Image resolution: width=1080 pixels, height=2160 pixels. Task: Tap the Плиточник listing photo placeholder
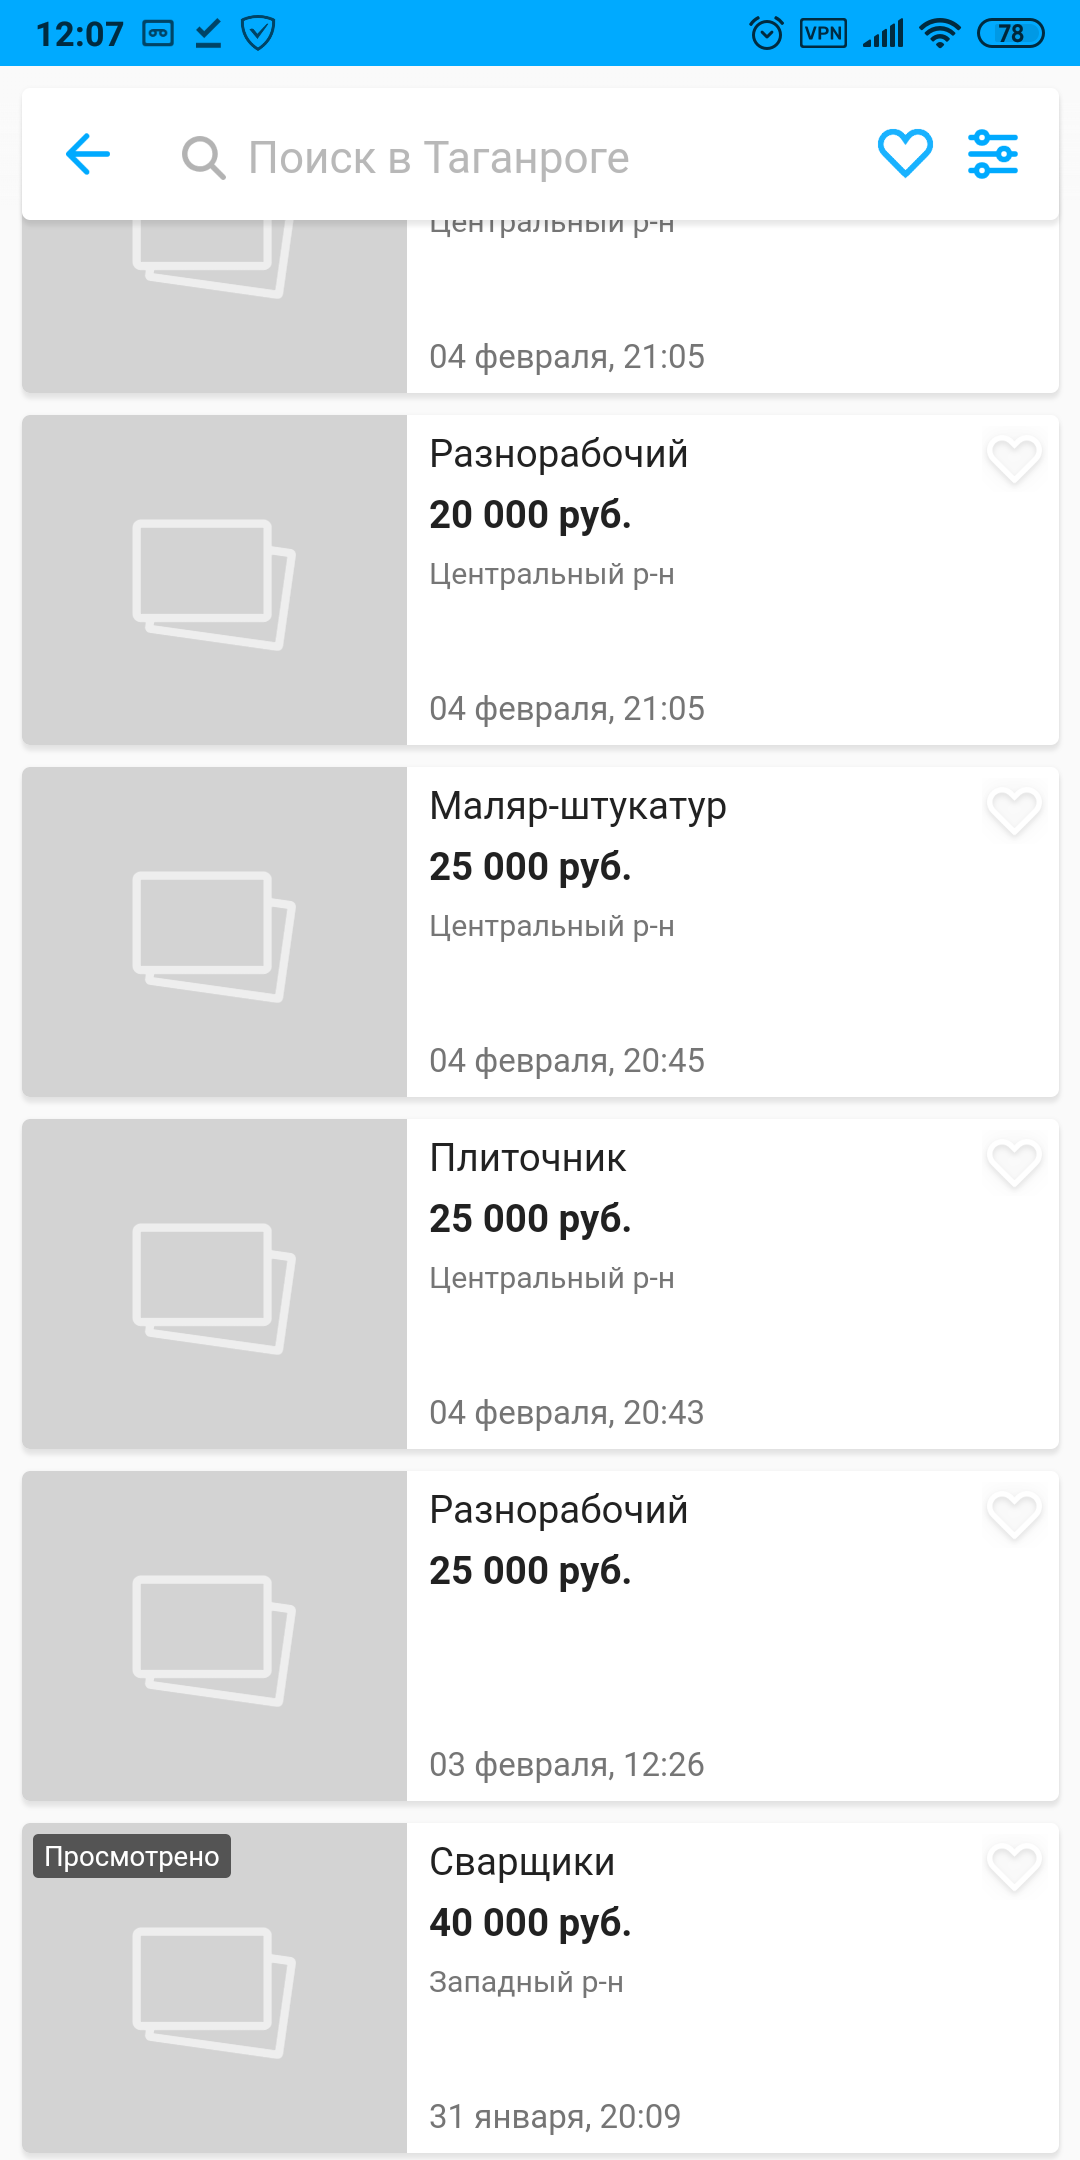point(214,1286)
